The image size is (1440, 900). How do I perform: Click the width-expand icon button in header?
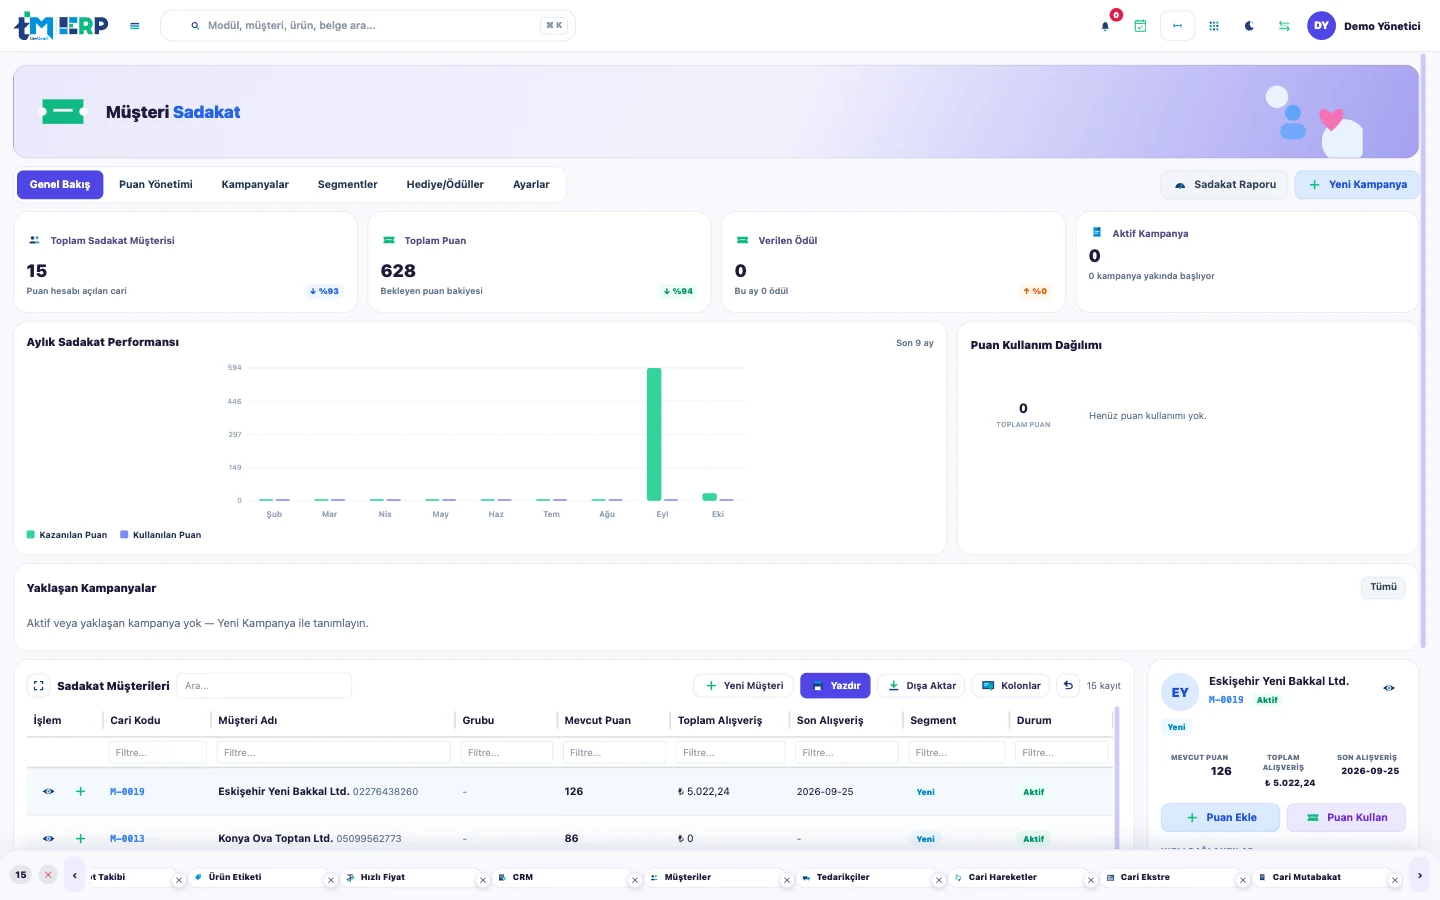(x=1177, y=26)
